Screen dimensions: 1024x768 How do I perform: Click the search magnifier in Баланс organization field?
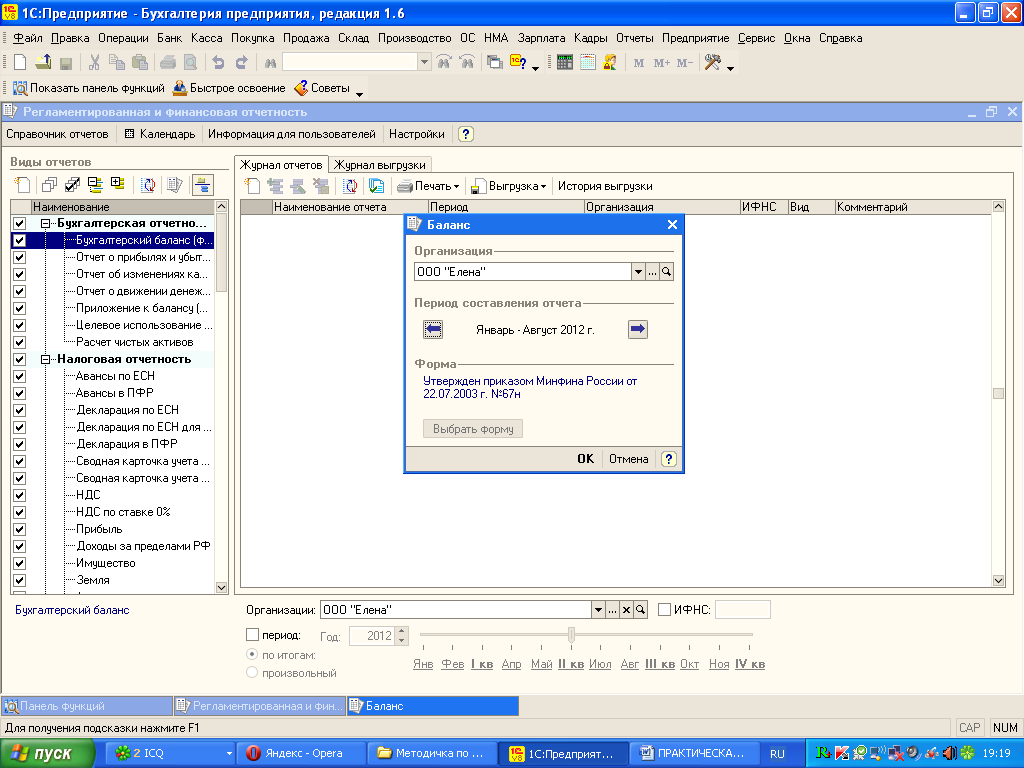pos(666,272)
